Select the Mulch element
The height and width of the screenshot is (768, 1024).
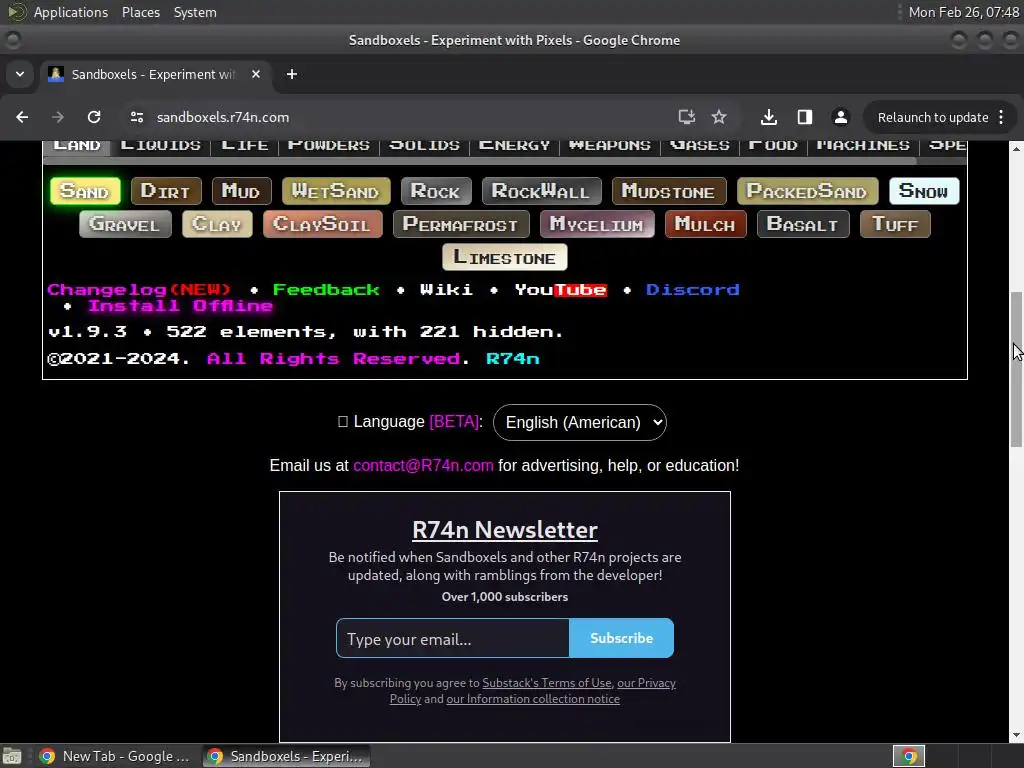(x=705, y=224)
